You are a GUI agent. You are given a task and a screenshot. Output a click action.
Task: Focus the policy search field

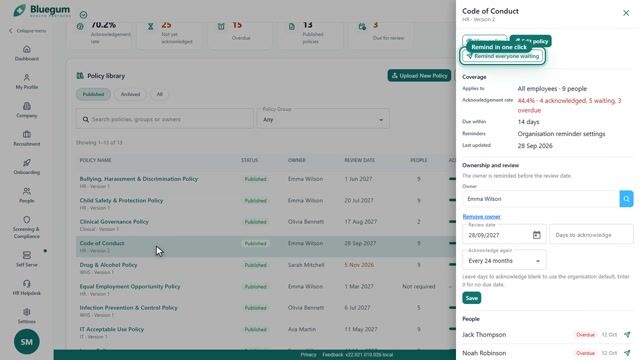pos(164,120)
